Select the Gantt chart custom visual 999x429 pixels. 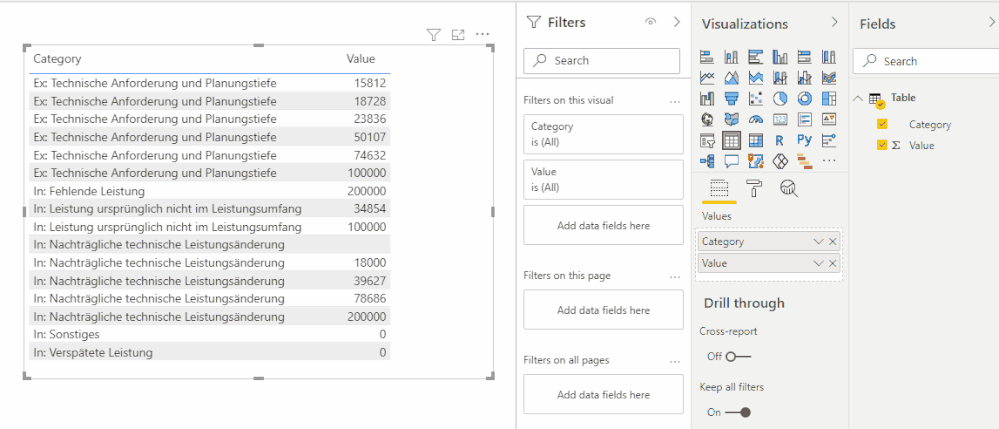(805, 161)
